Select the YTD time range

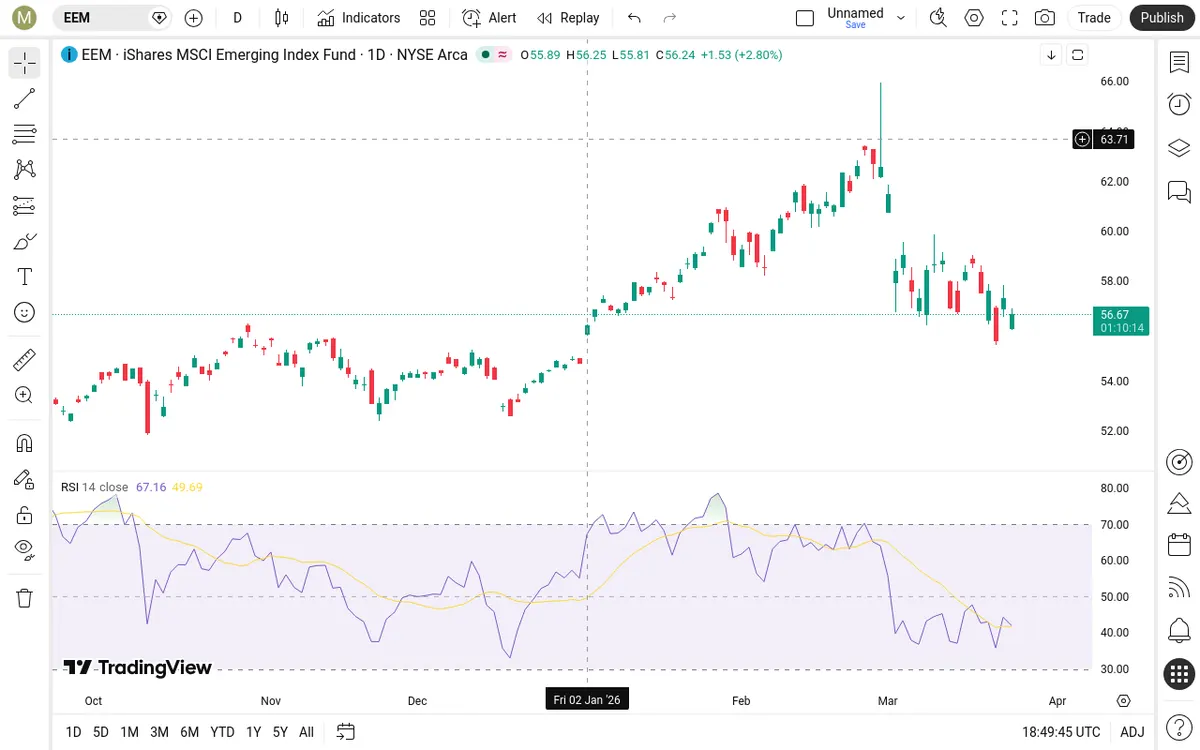222,732
